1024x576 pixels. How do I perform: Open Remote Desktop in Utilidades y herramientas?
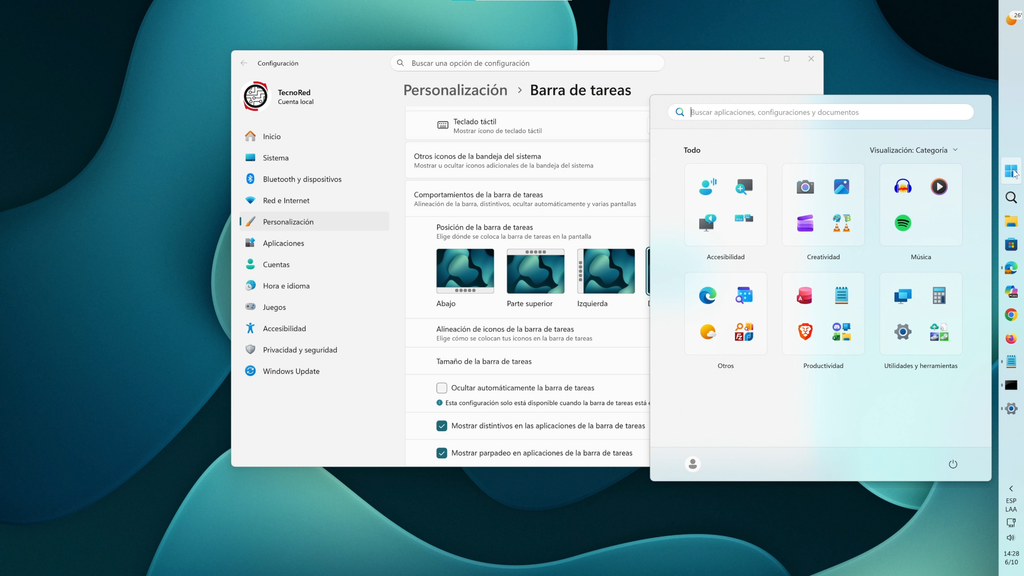click(x=903, y=296)
